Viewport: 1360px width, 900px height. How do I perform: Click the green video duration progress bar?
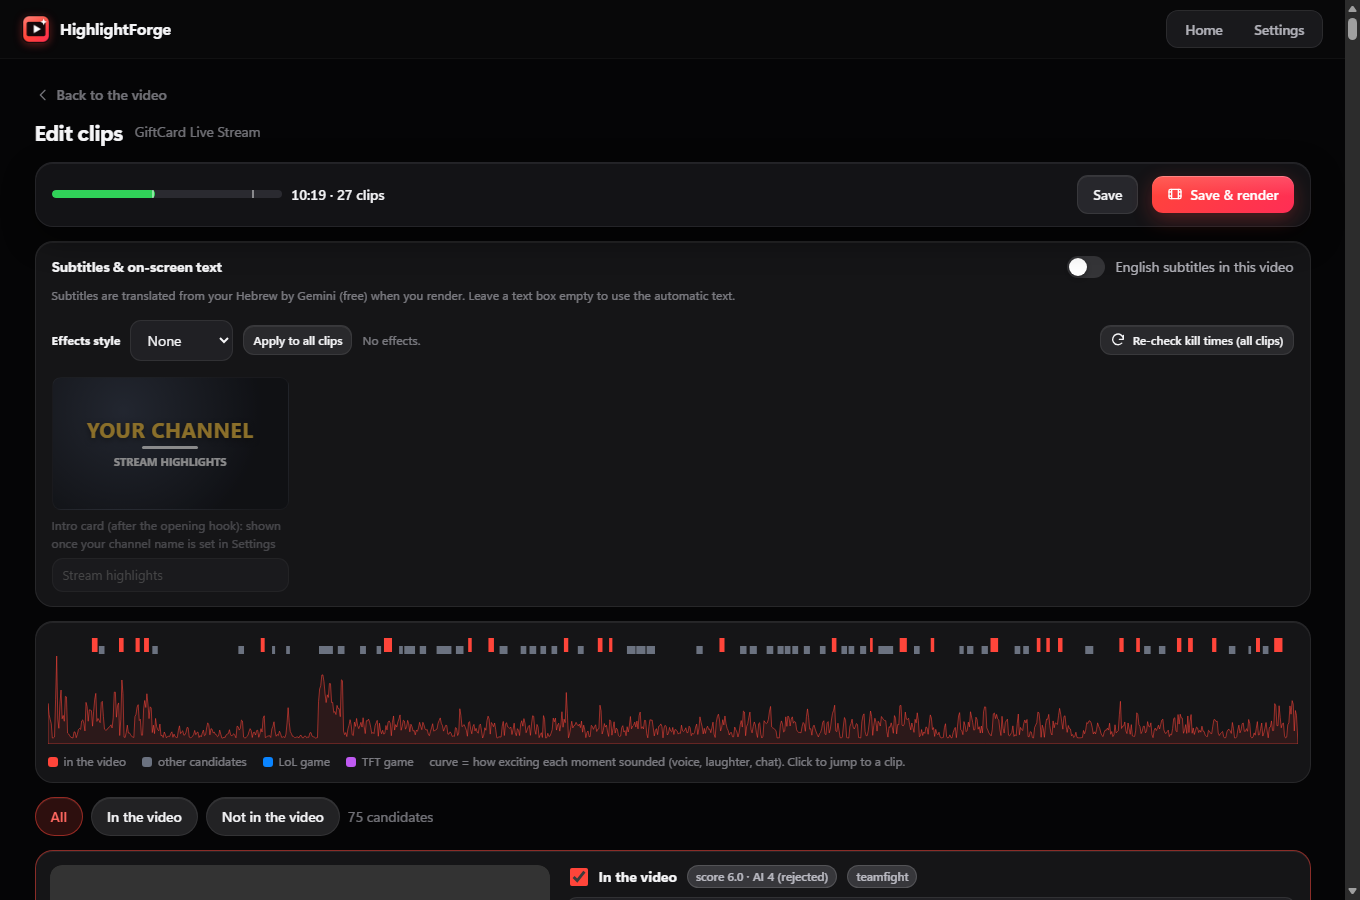point(166,194)
